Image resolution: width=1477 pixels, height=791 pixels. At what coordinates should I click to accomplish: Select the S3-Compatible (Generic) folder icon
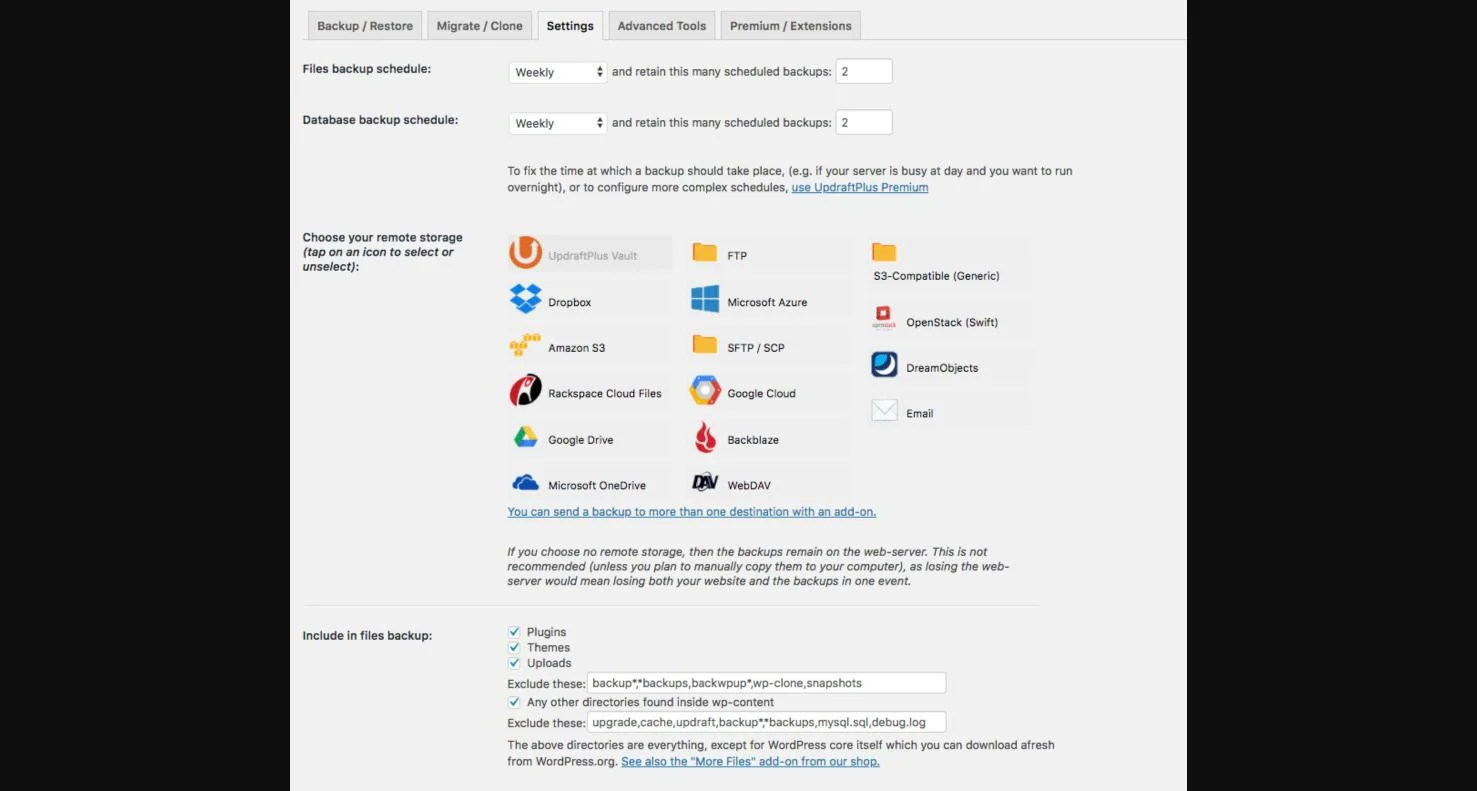tap(884, 252)
